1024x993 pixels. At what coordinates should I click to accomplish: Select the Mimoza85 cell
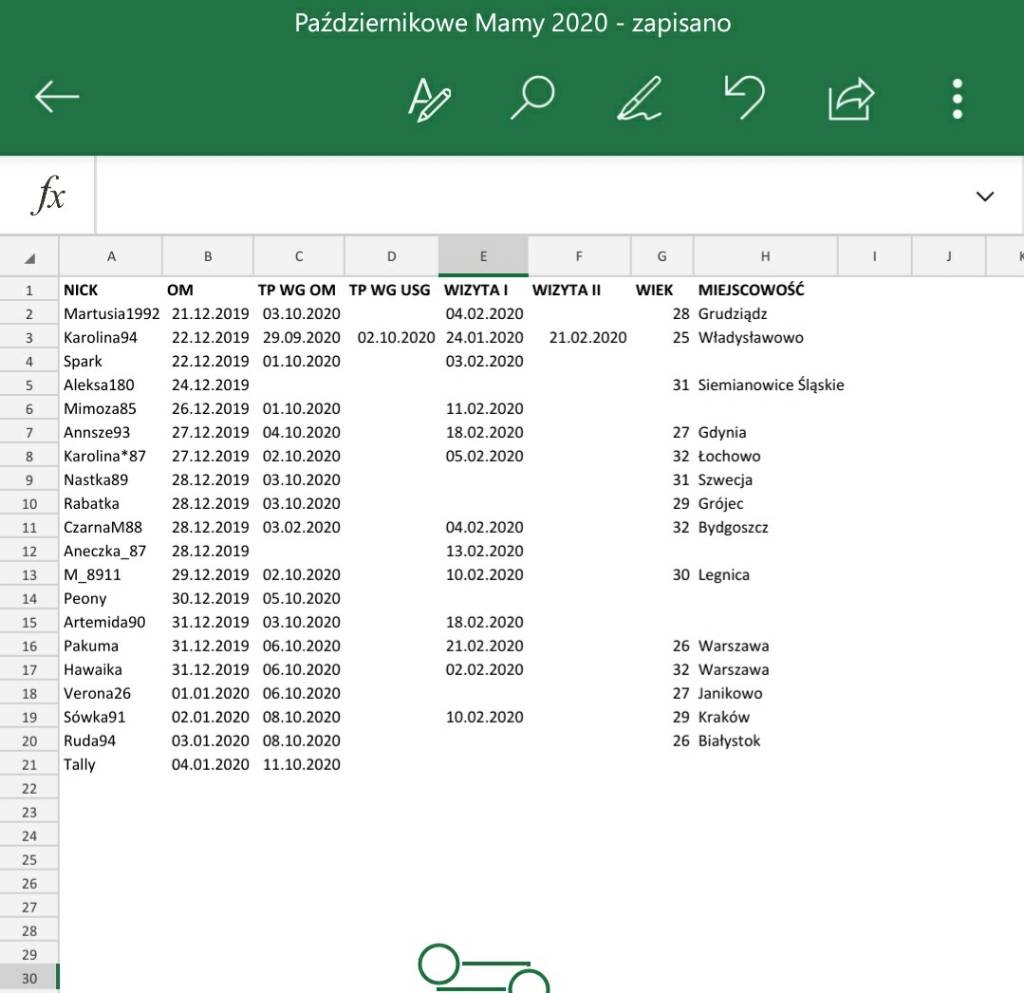click(x=111, y=409)
